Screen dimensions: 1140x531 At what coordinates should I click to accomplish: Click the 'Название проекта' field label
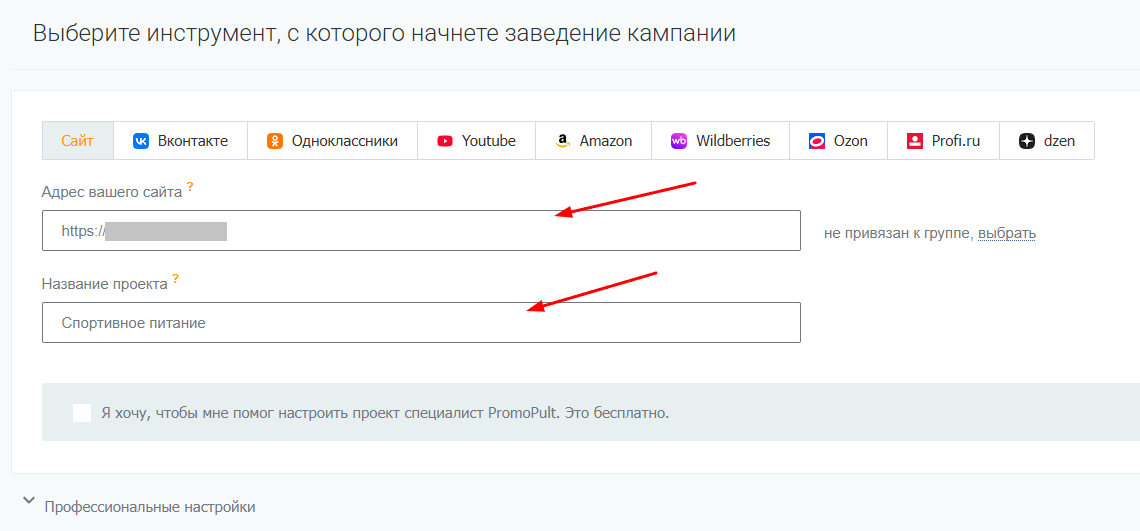coord(104,284)
